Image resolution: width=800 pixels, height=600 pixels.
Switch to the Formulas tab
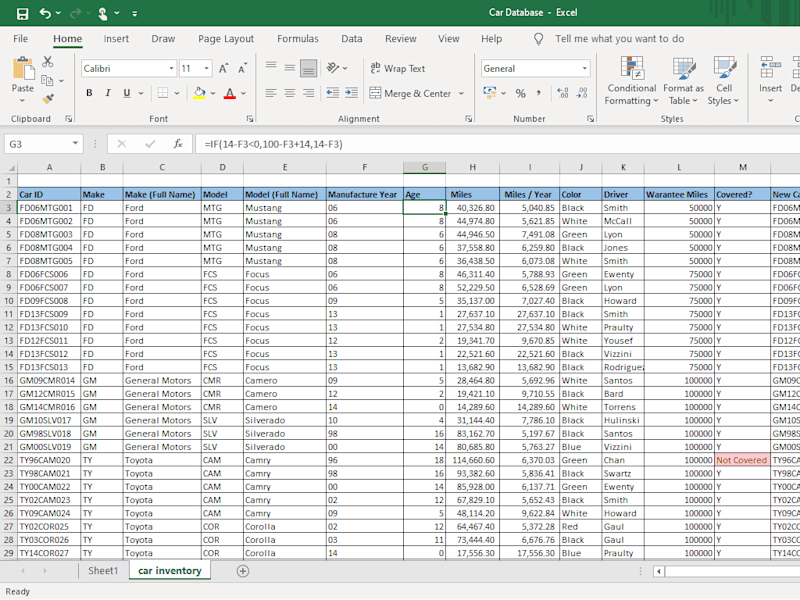point(298,39)
